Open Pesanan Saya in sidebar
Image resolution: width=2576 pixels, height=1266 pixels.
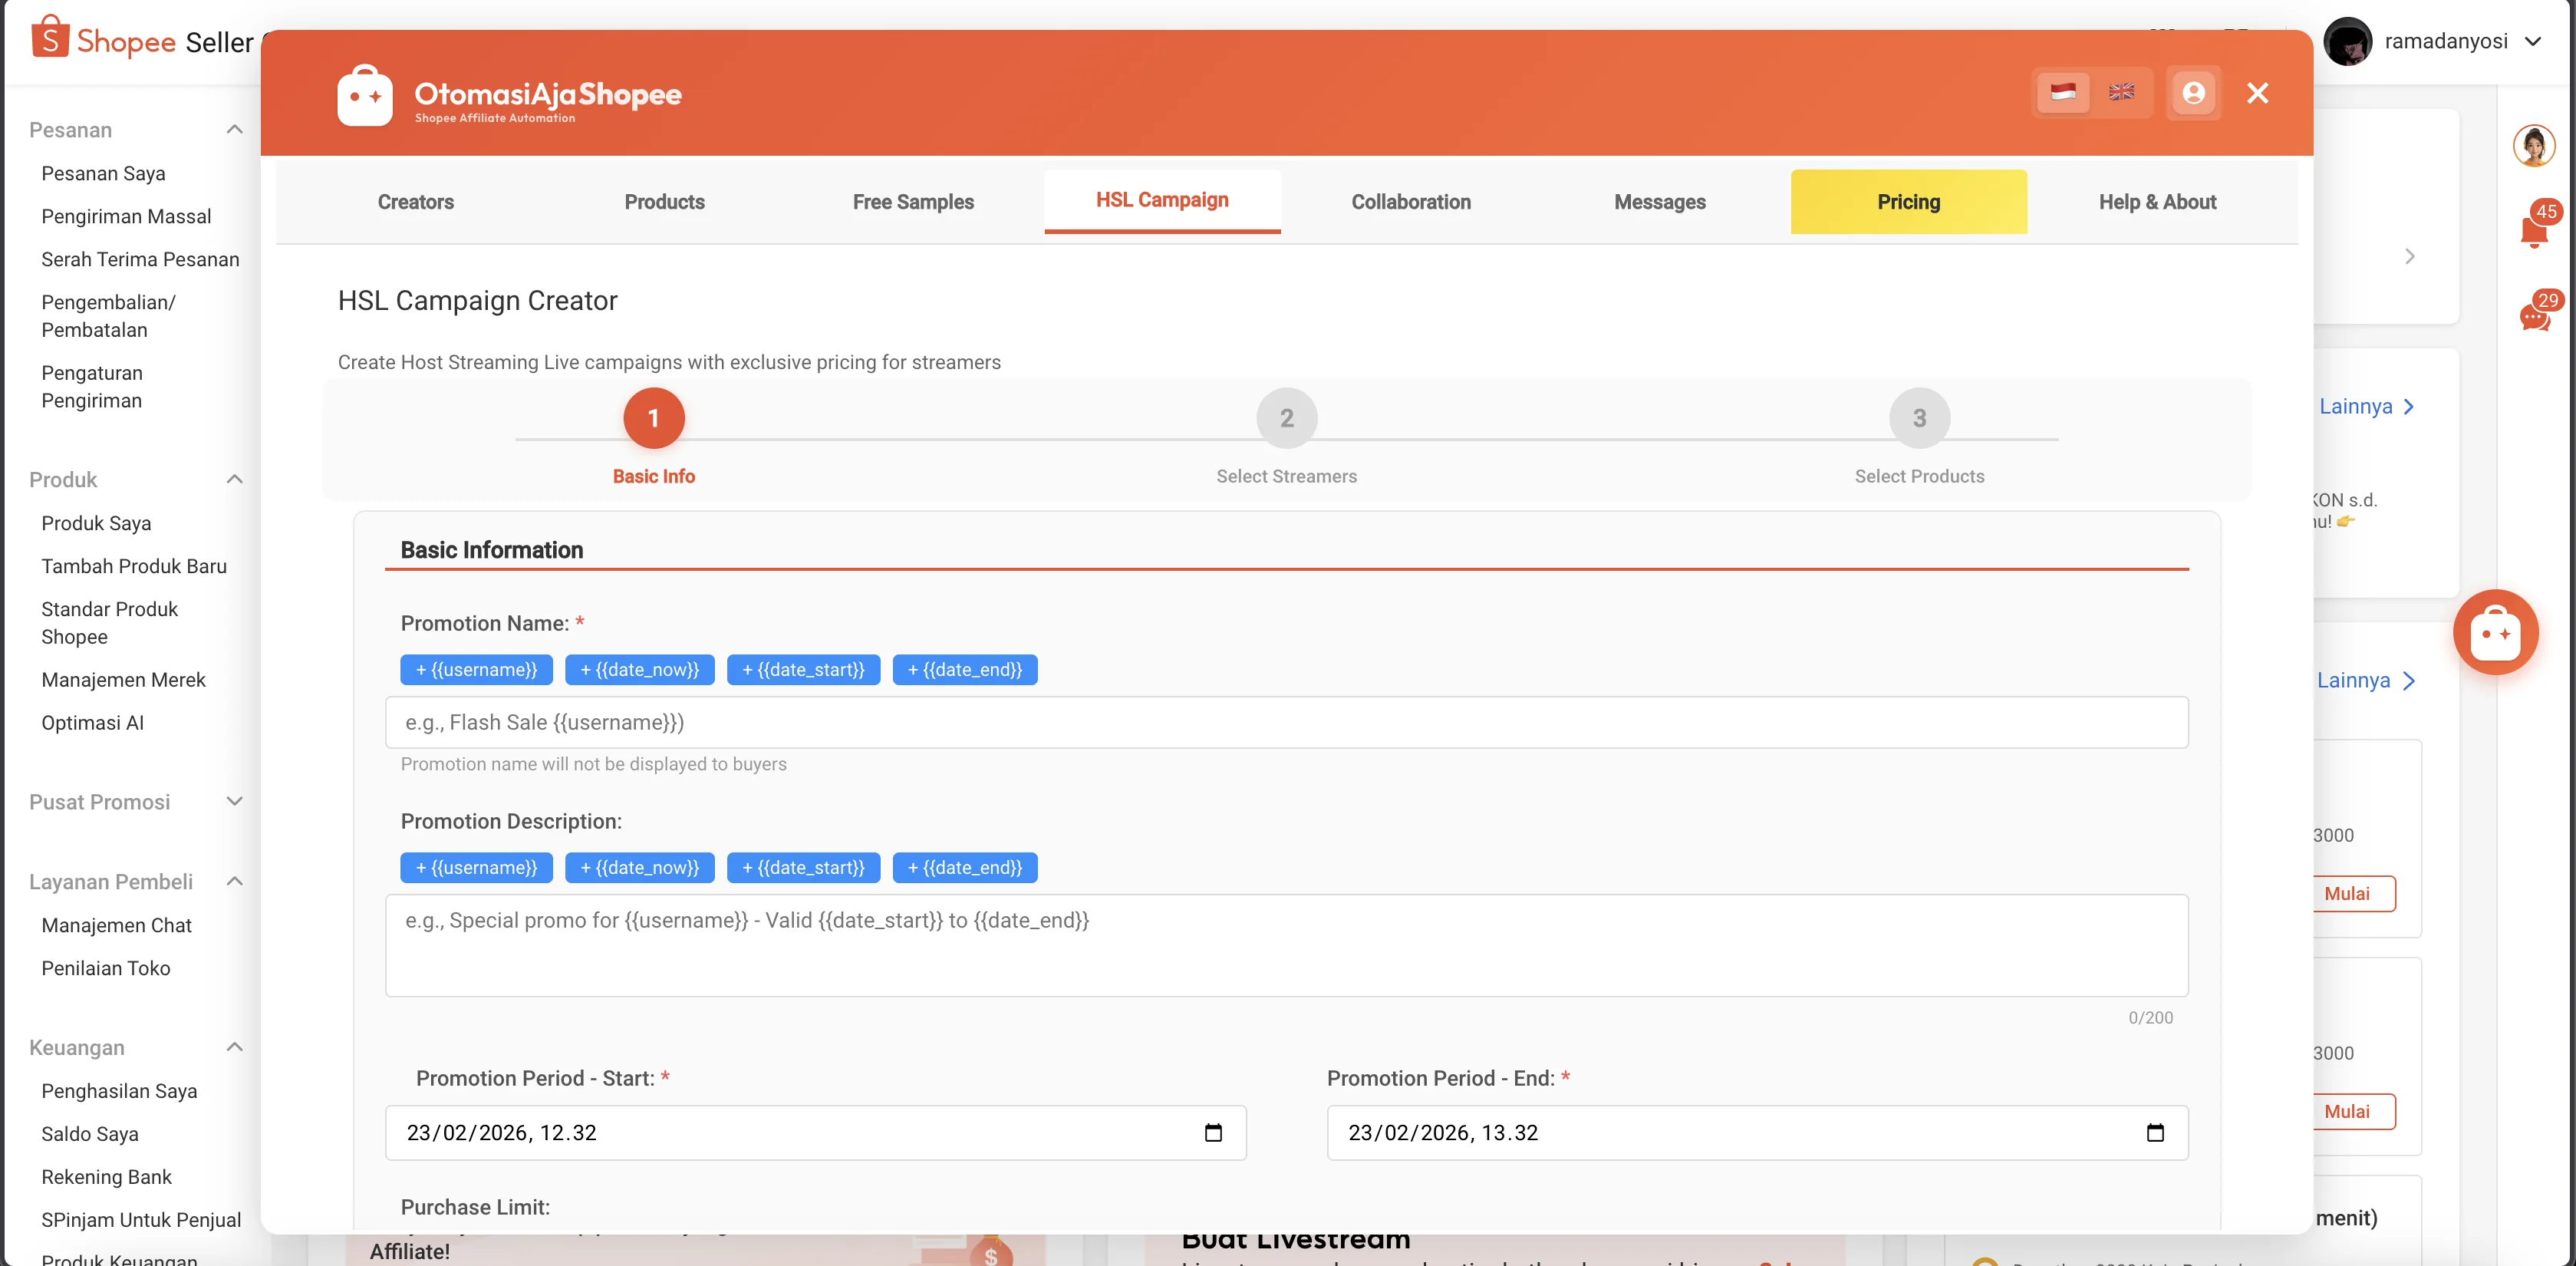(x=103, y=173)
